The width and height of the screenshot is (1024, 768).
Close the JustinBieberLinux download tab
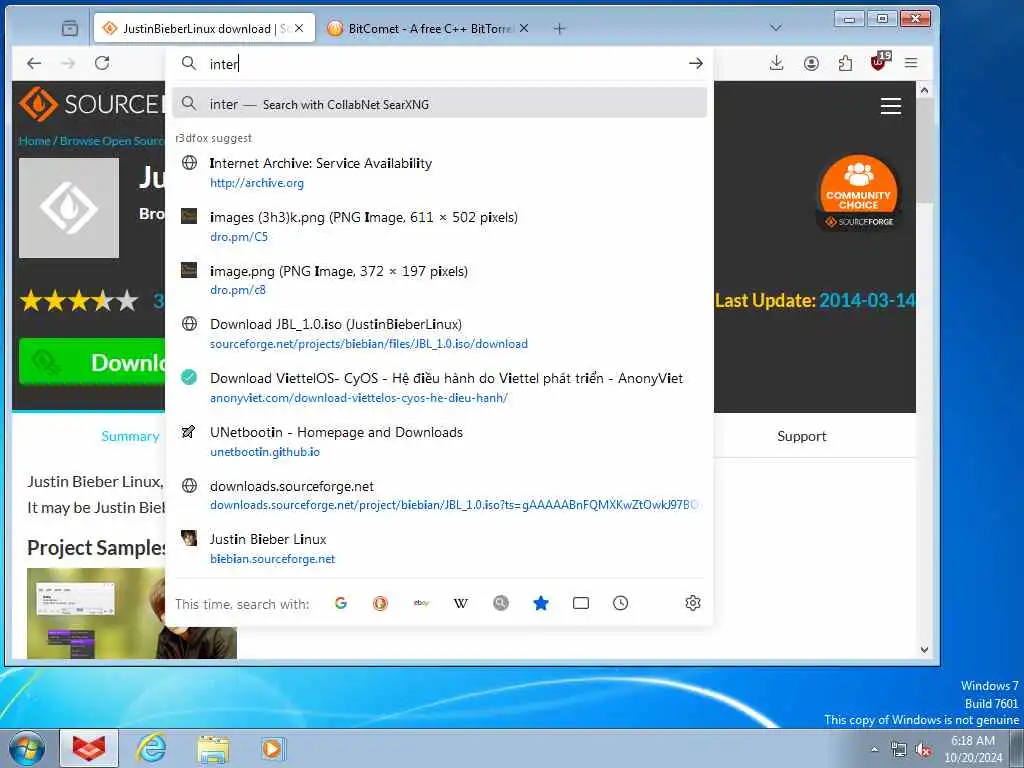[x=299, y=29]
